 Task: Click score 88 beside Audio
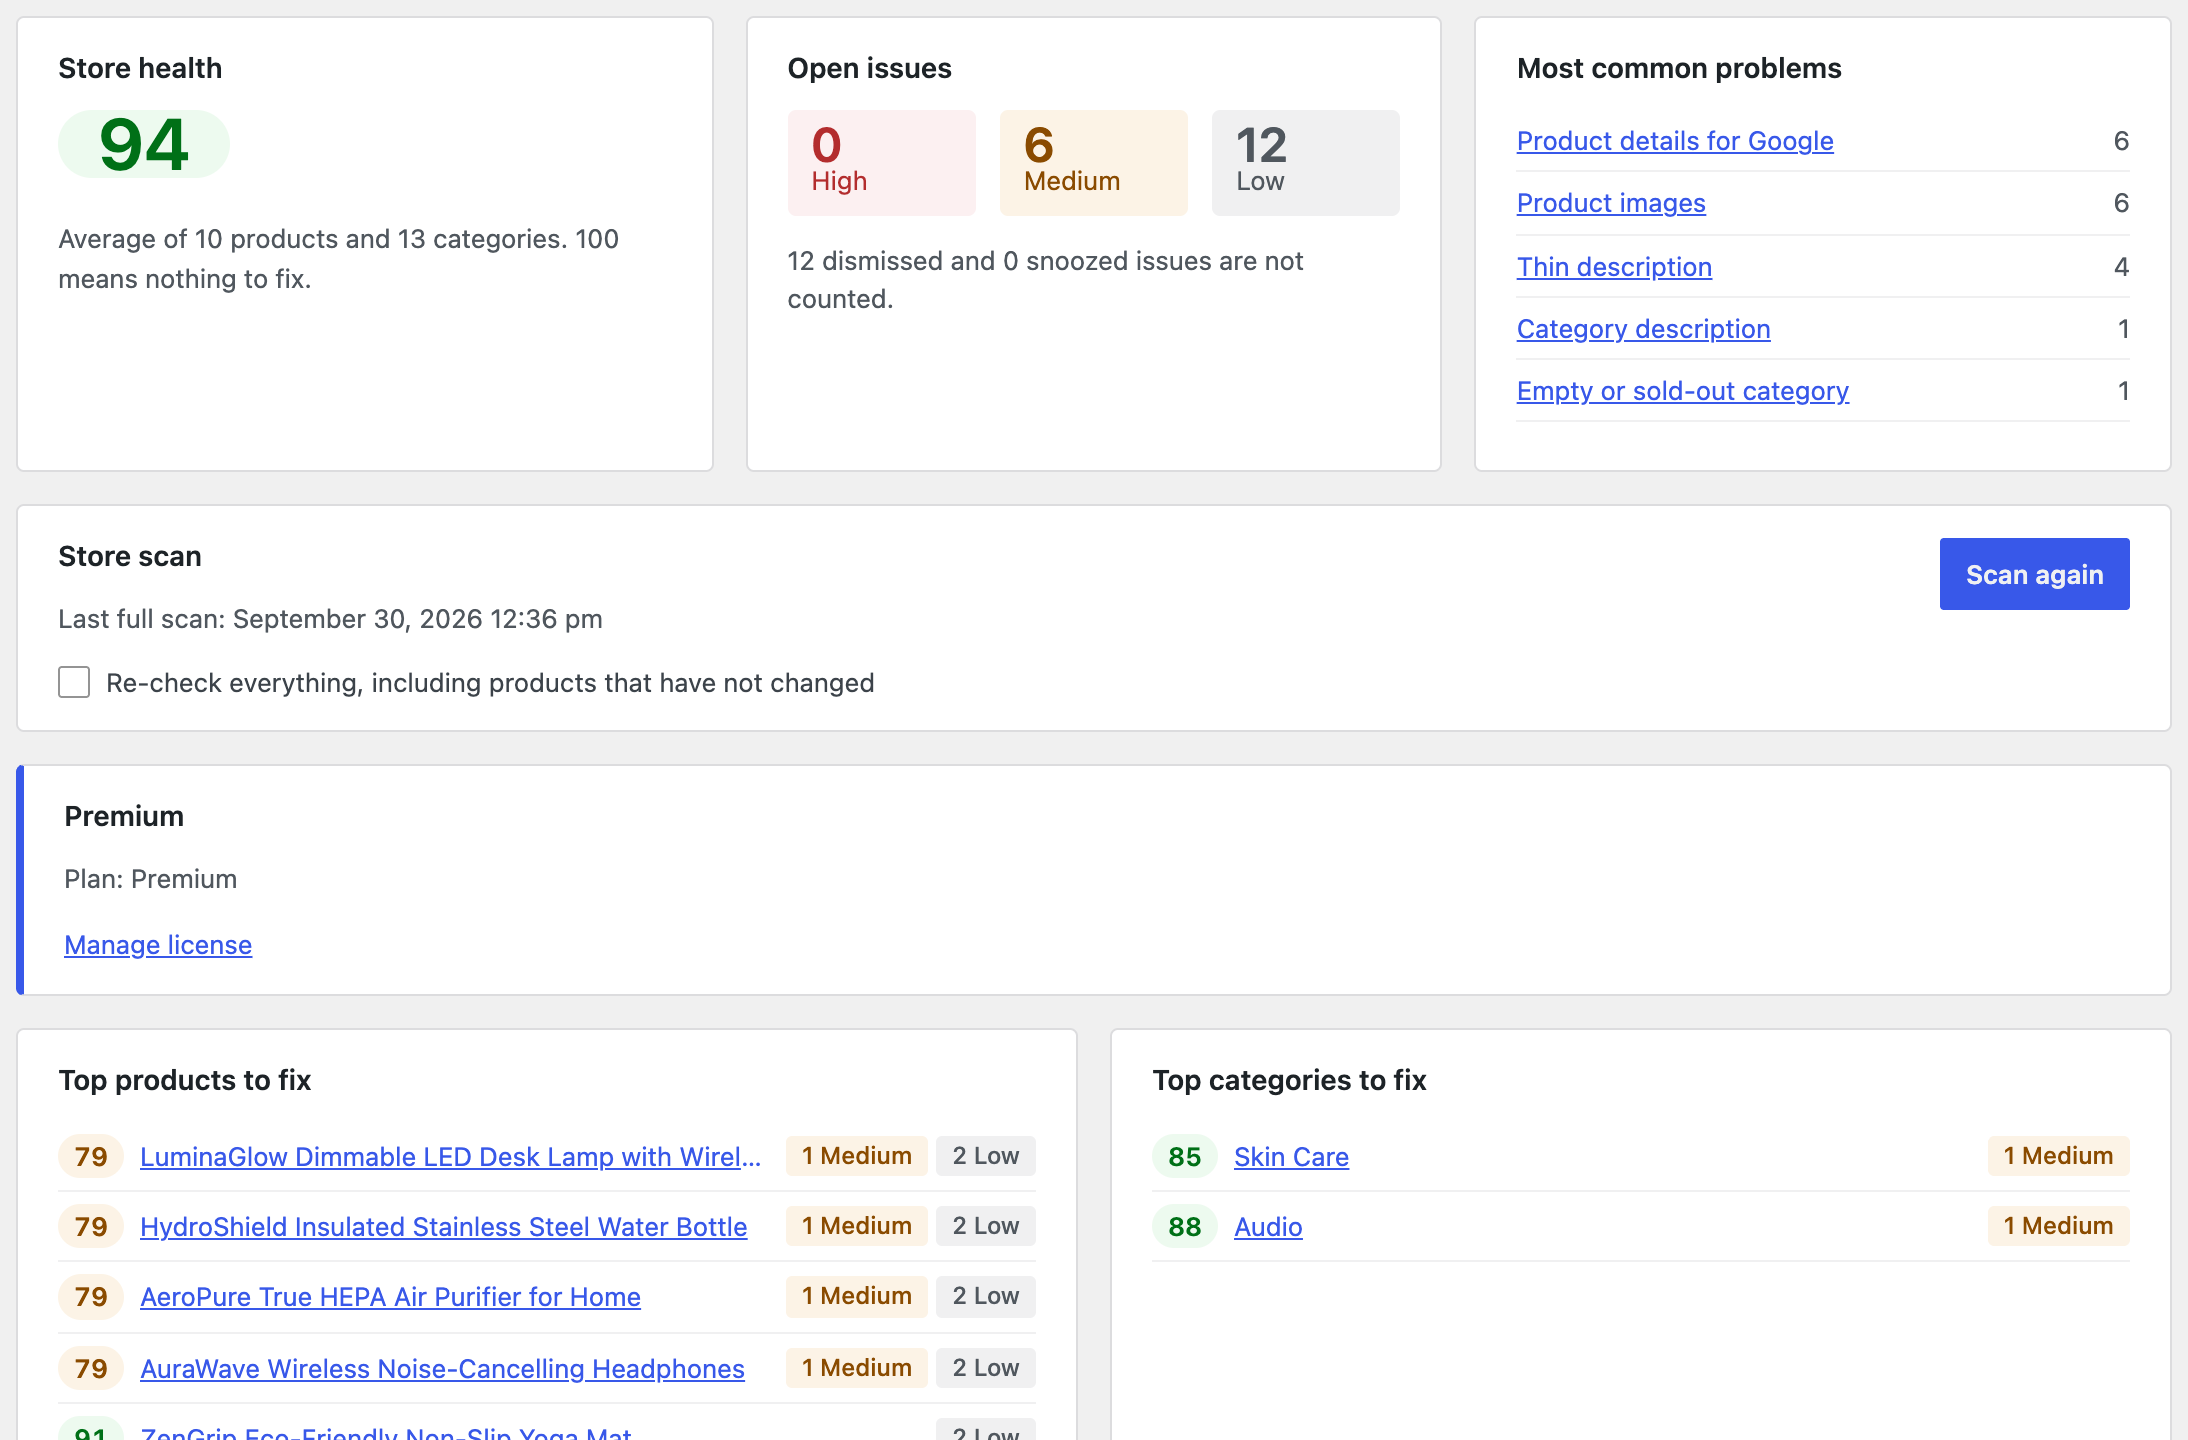click(x=1184, y=1227)
